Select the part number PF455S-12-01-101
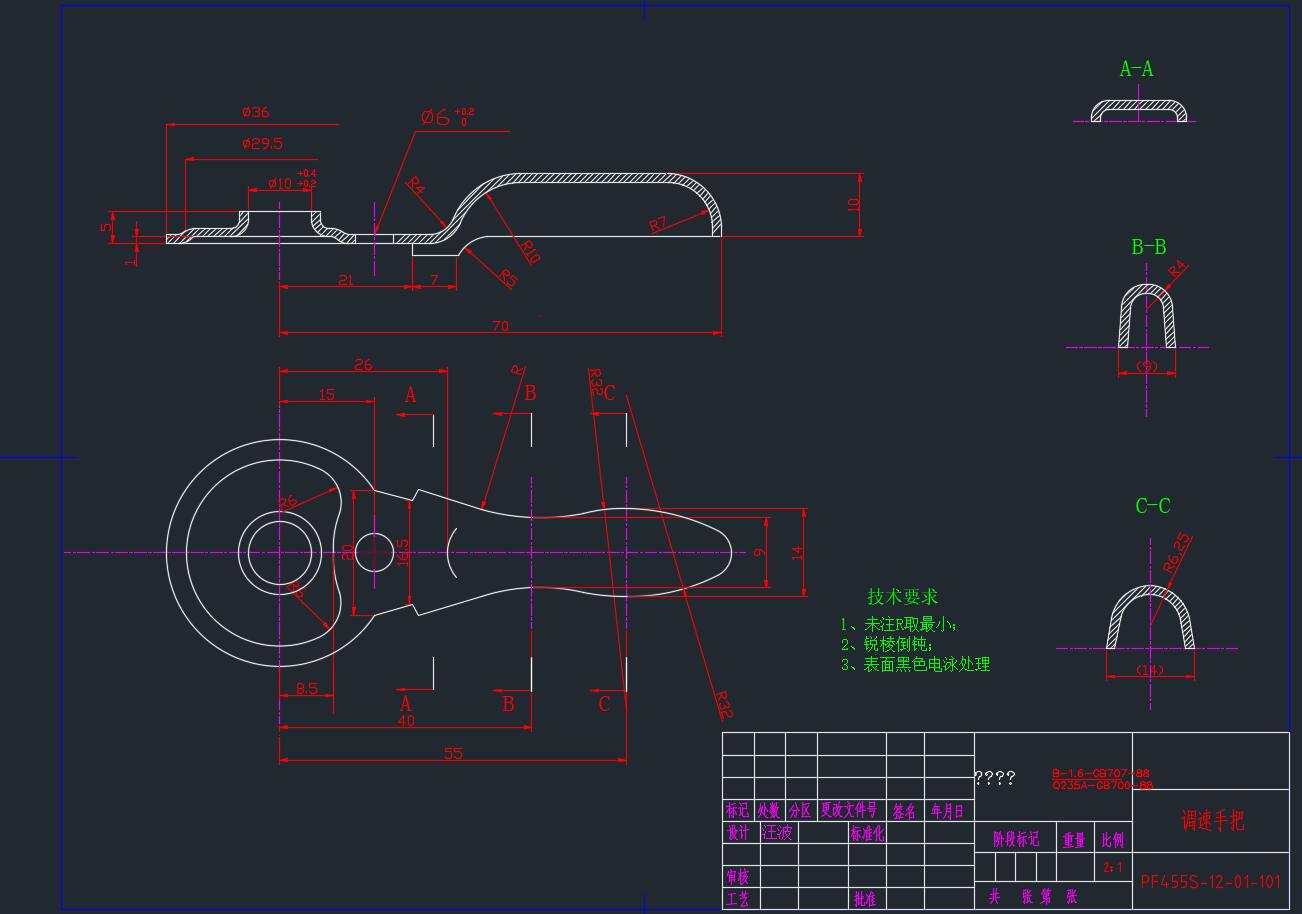Viewport: 1302px width, 914px height. pos(1210,882)
